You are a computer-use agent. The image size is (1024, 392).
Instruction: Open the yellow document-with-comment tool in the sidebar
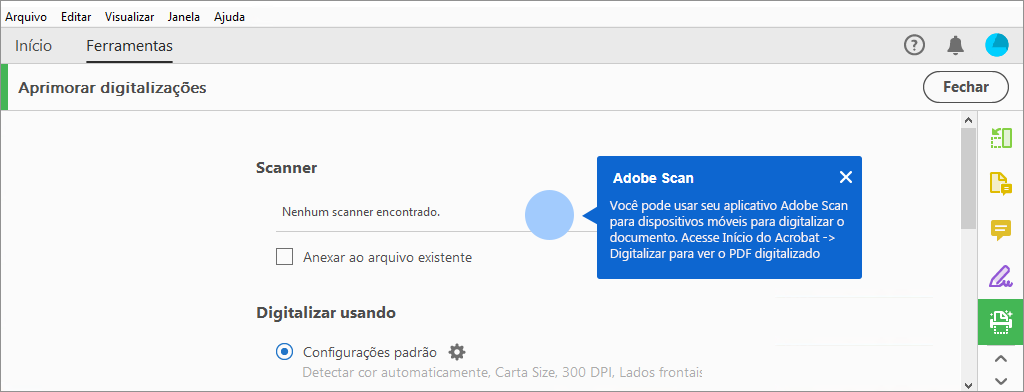pos(1000,184)
